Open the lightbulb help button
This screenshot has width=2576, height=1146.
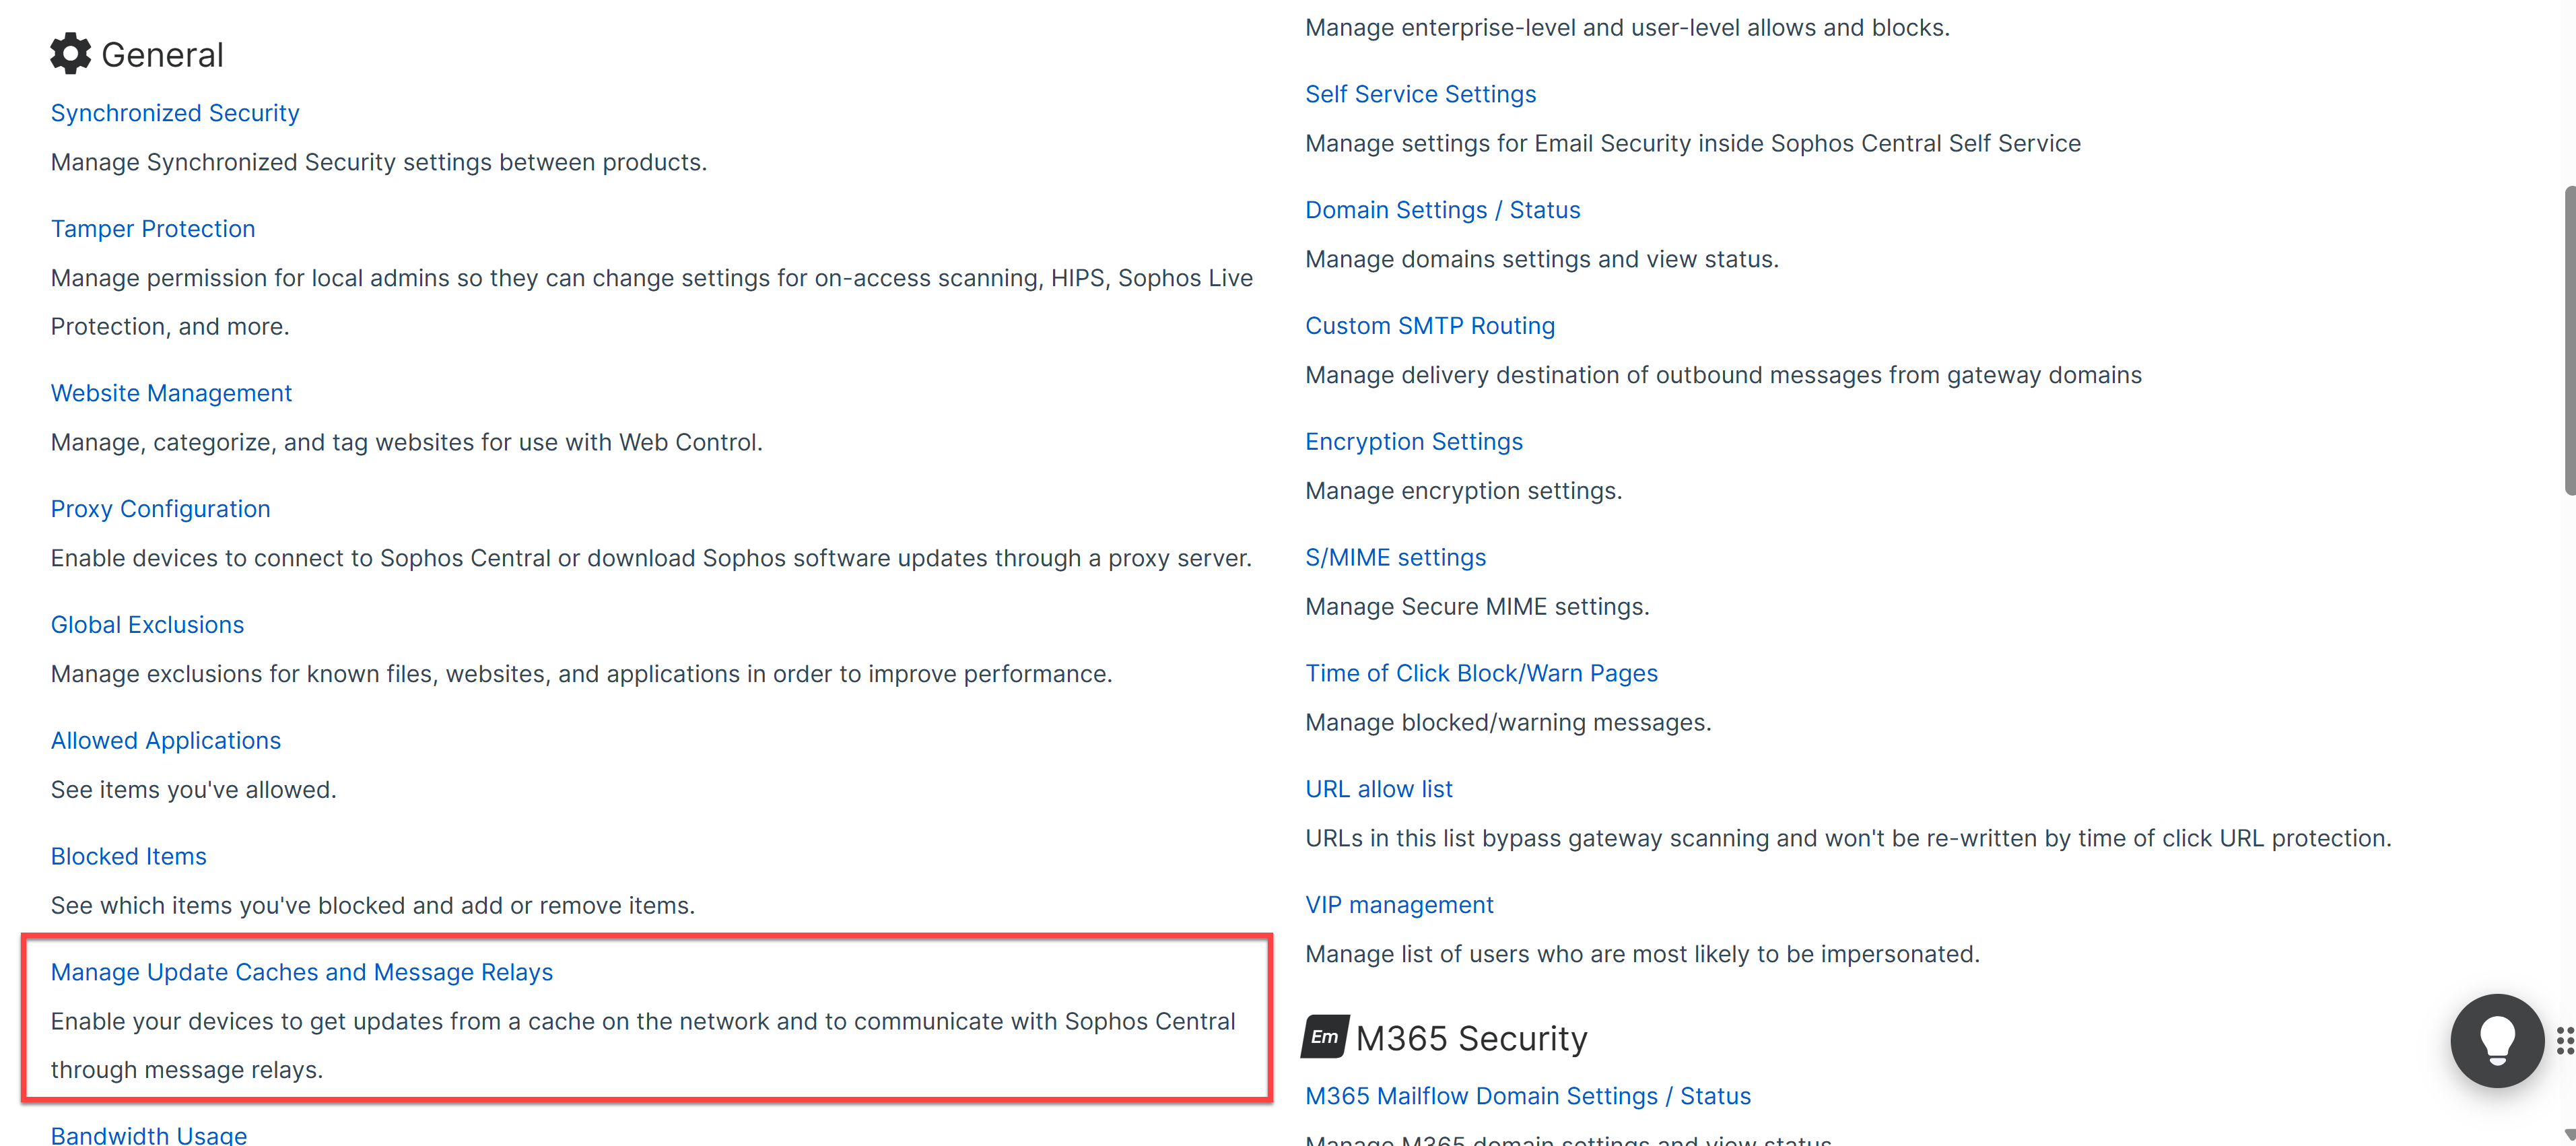[x=2497, y=1040]
